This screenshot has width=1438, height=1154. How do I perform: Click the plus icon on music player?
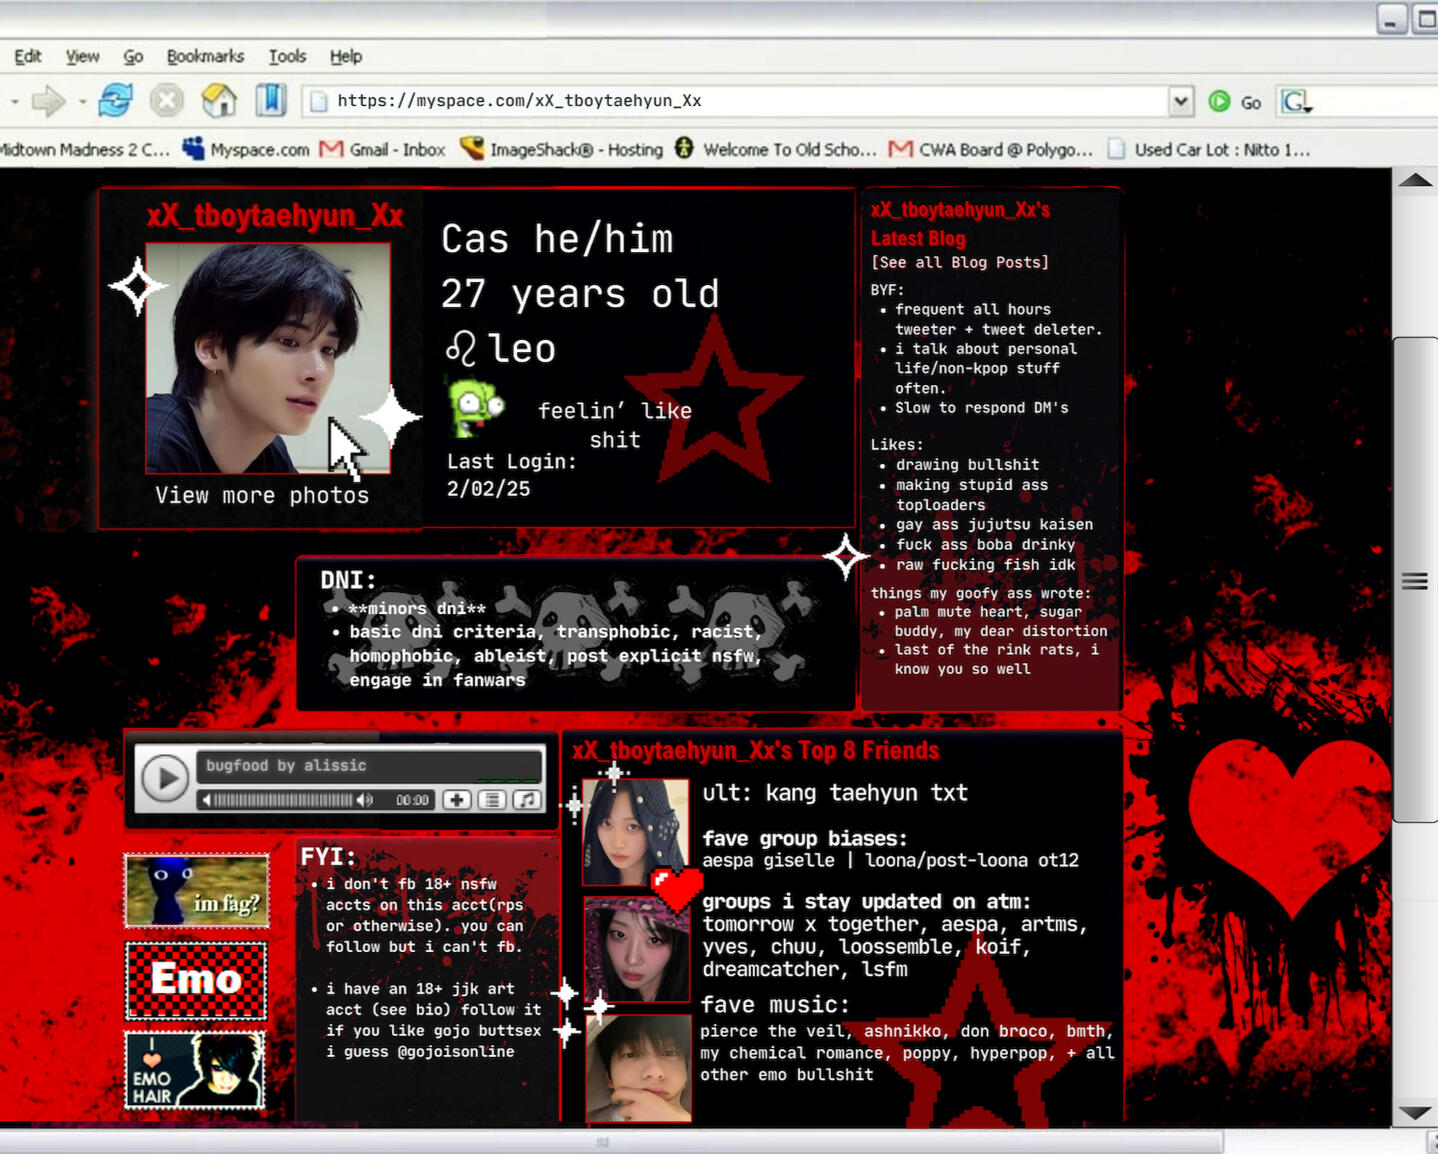(457, 800)
